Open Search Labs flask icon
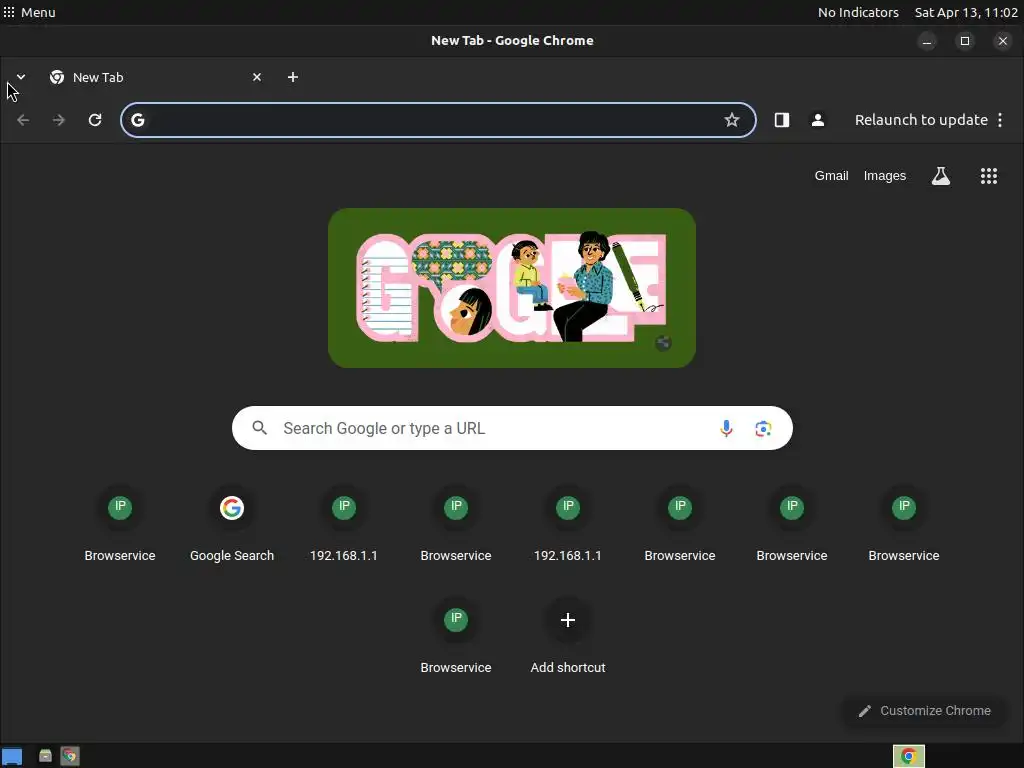Screen dimensions: 1024x768 940,176
